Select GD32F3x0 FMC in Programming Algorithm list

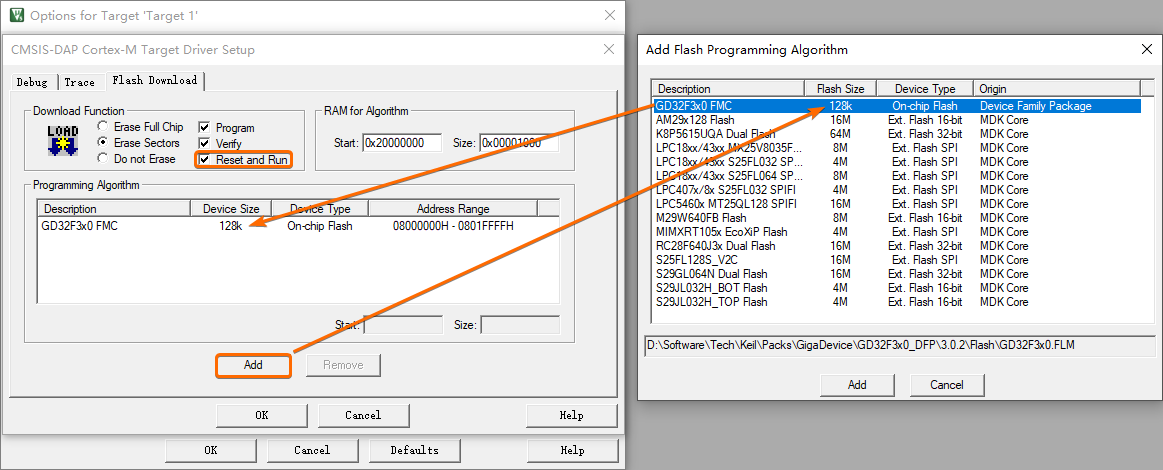pos(298,226)
